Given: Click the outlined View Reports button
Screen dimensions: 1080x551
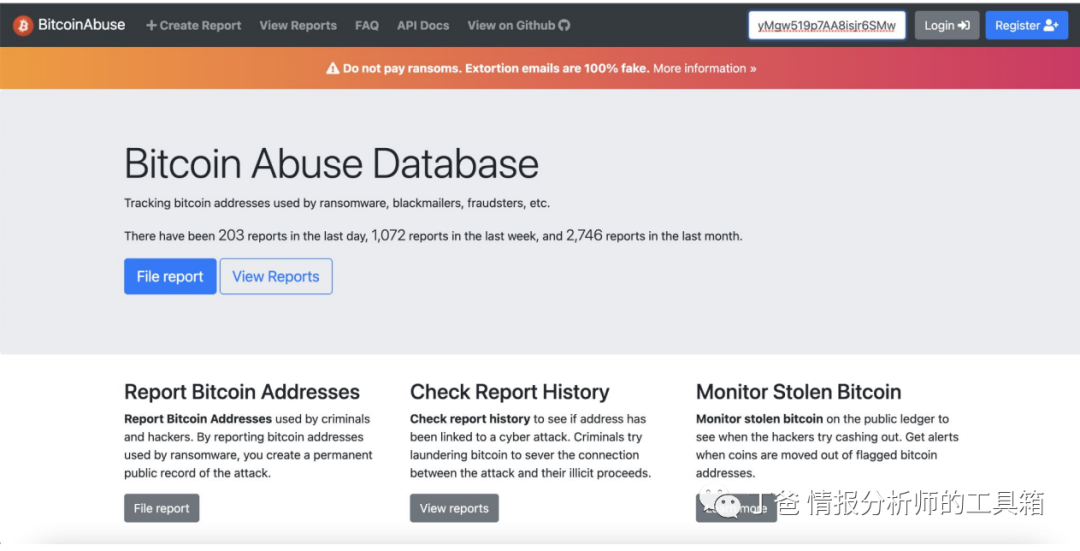Looking at the screenshot, I should [276, 277].
